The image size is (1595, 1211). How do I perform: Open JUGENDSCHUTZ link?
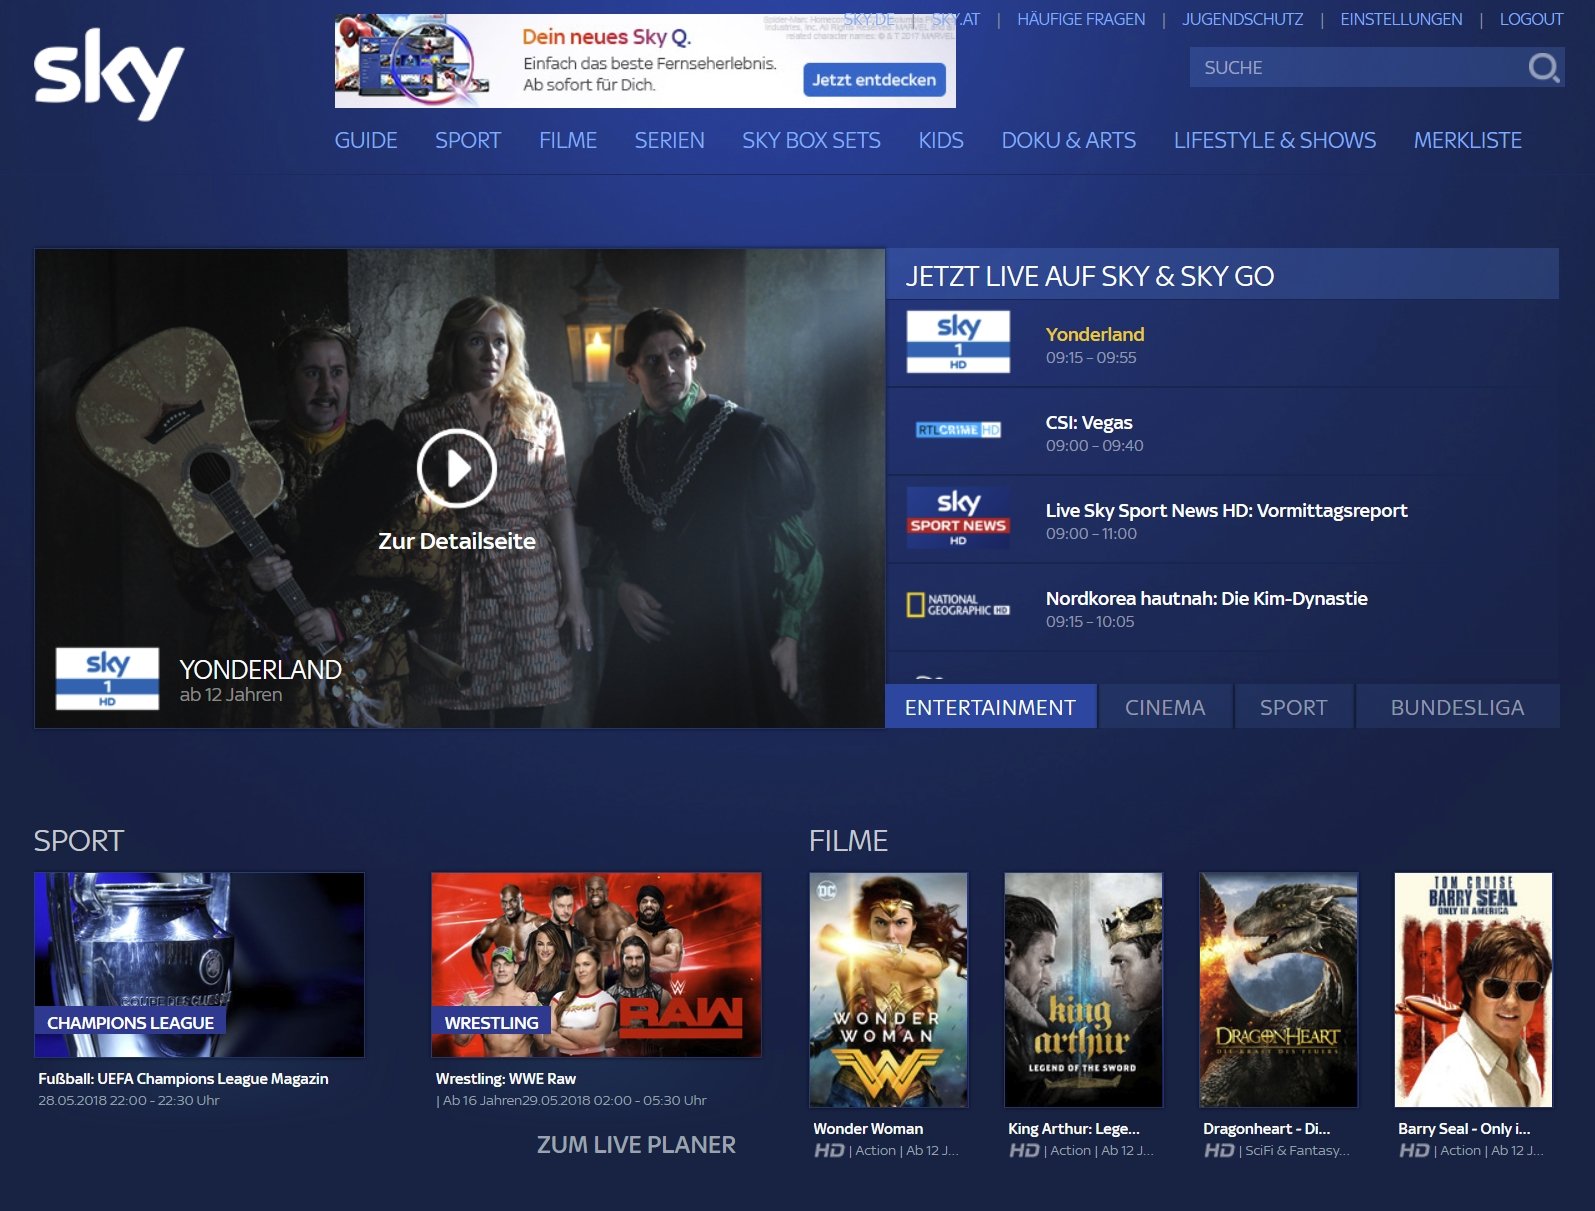point(1243,19)
